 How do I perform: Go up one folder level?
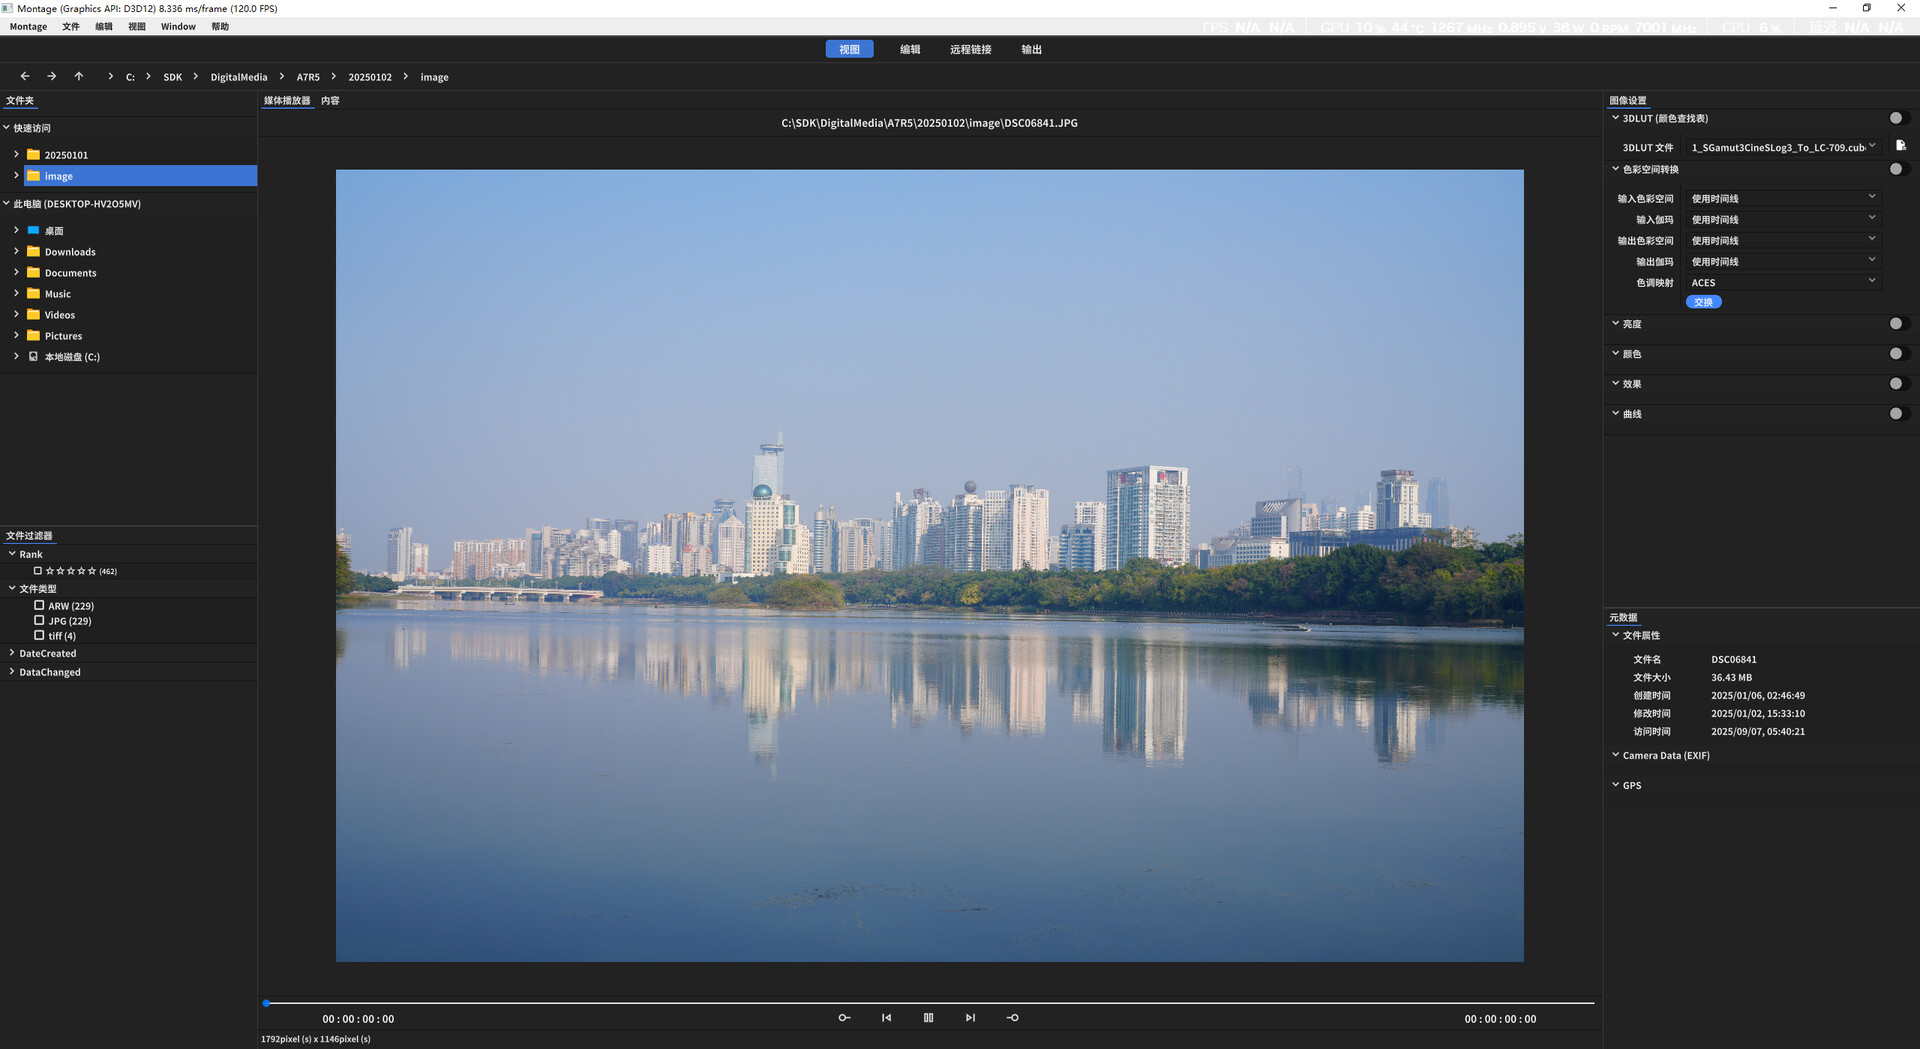point(79,76)
